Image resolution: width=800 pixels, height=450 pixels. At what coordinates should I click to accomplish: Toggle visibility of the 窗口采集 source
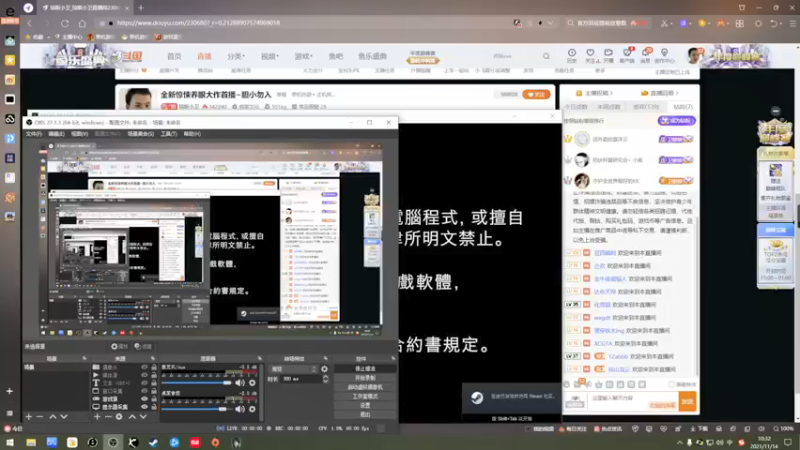pos(144,391)
